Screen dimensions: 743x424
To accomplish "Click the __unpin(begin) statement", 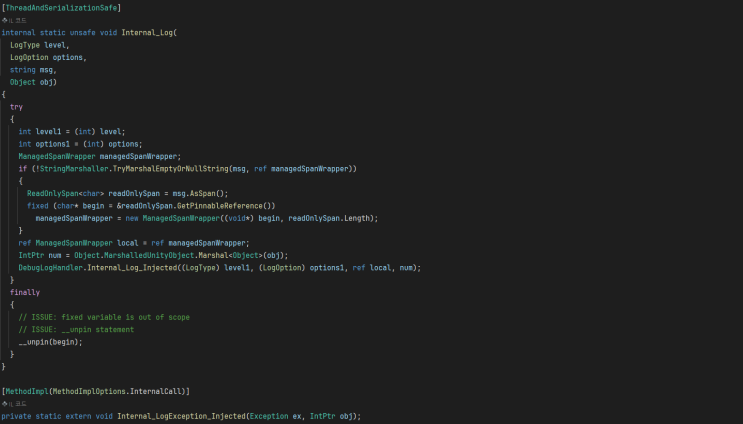I will click(50, 342).
